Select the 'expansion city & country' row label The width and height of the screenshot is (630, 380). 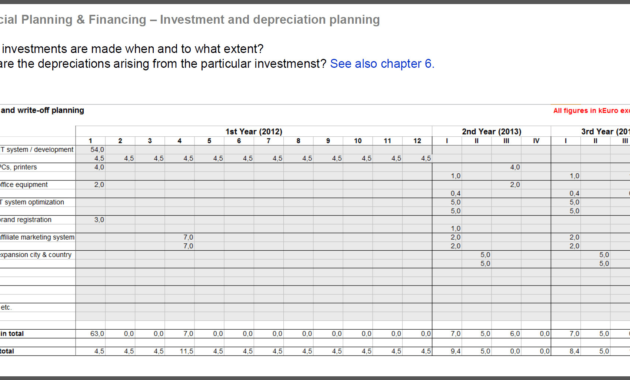click(x=36, y=255)
